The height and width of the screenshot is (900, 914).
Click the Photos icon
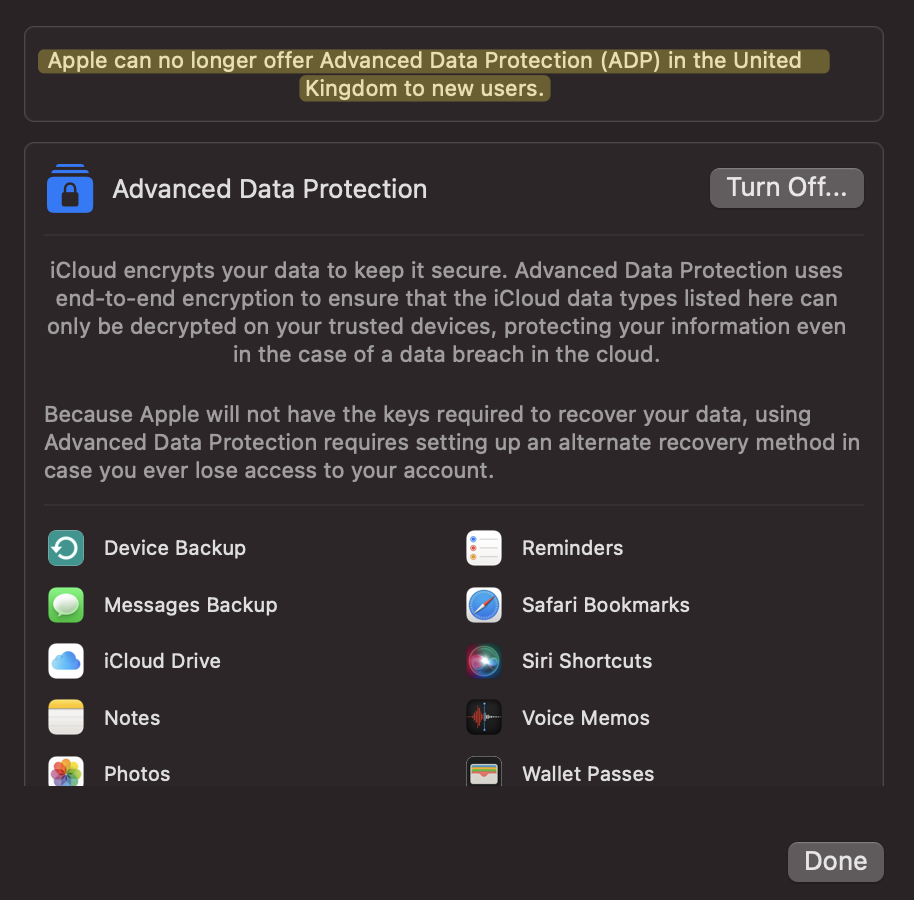pos(66,771)
